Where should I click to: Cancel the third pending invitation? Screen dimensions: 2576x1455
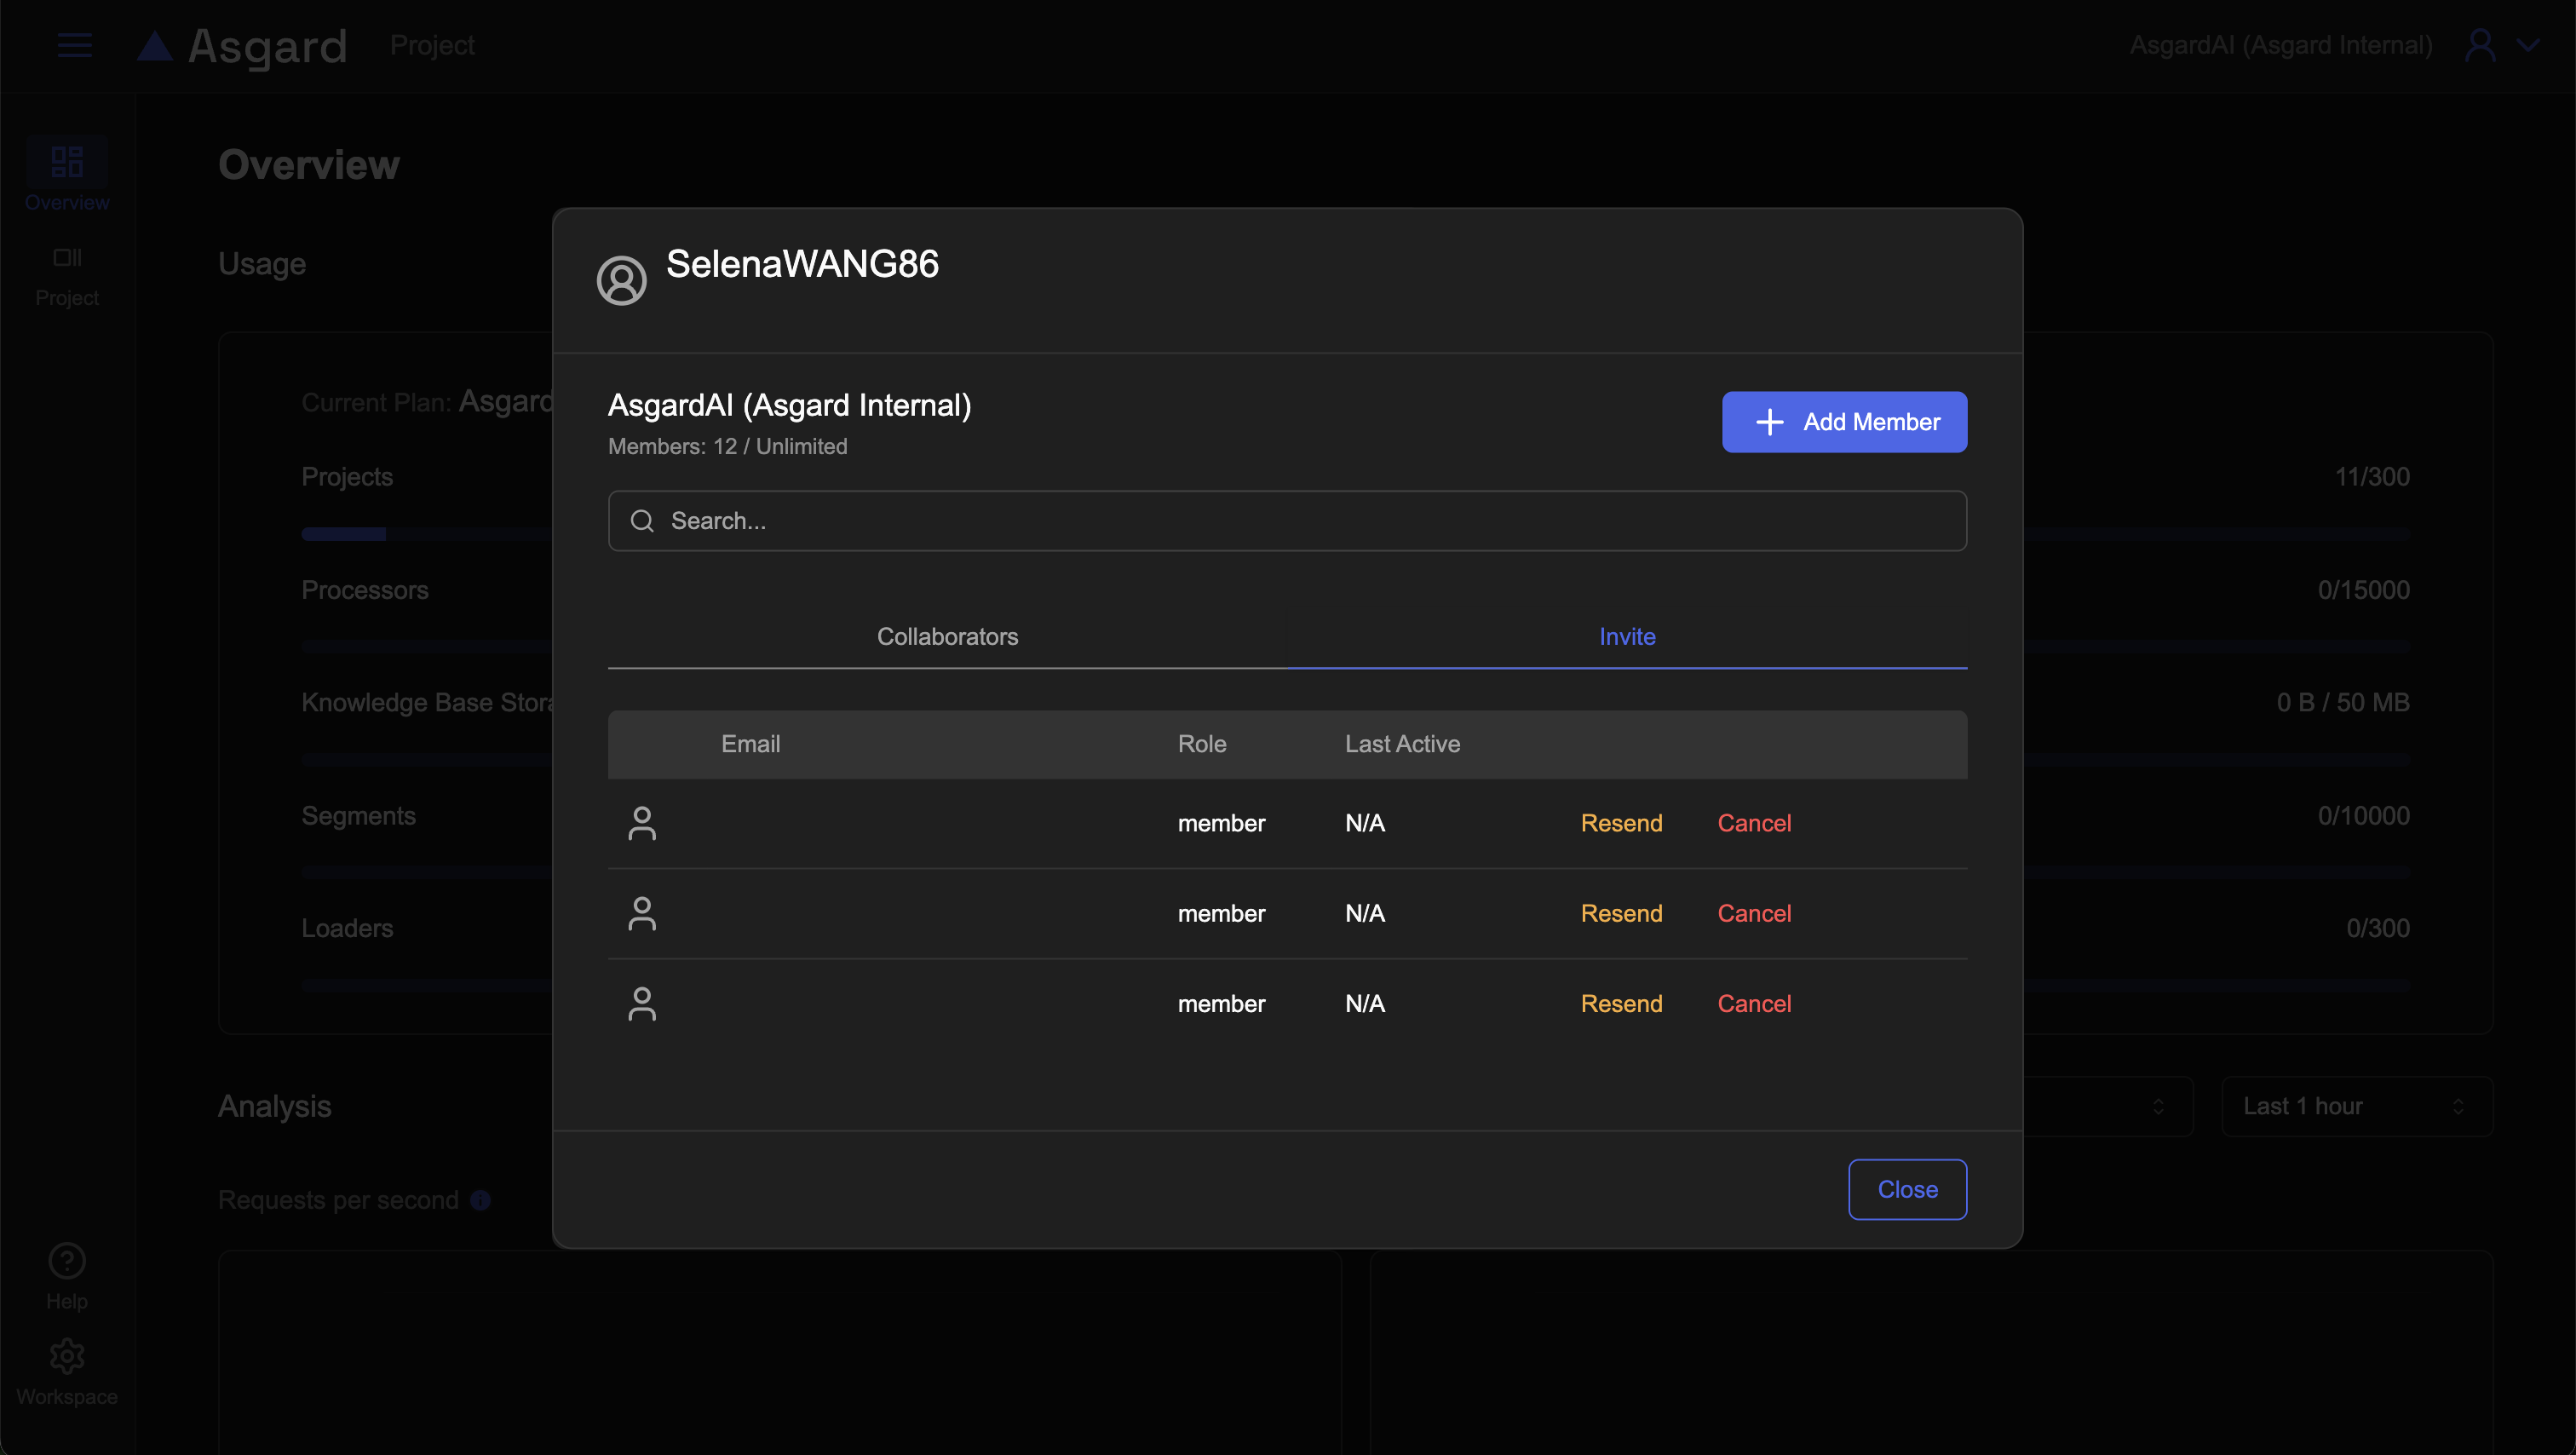tap(1754, 1003)
